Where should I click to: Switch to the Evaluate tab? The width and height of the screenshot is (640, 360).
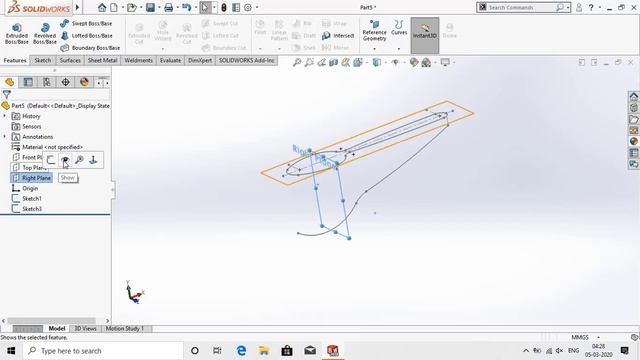(170, 60)
